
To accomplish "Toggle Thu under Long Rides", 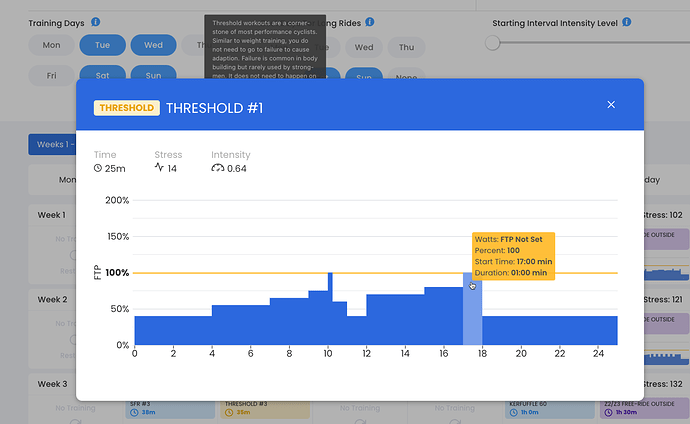I will tap(407, 47).
